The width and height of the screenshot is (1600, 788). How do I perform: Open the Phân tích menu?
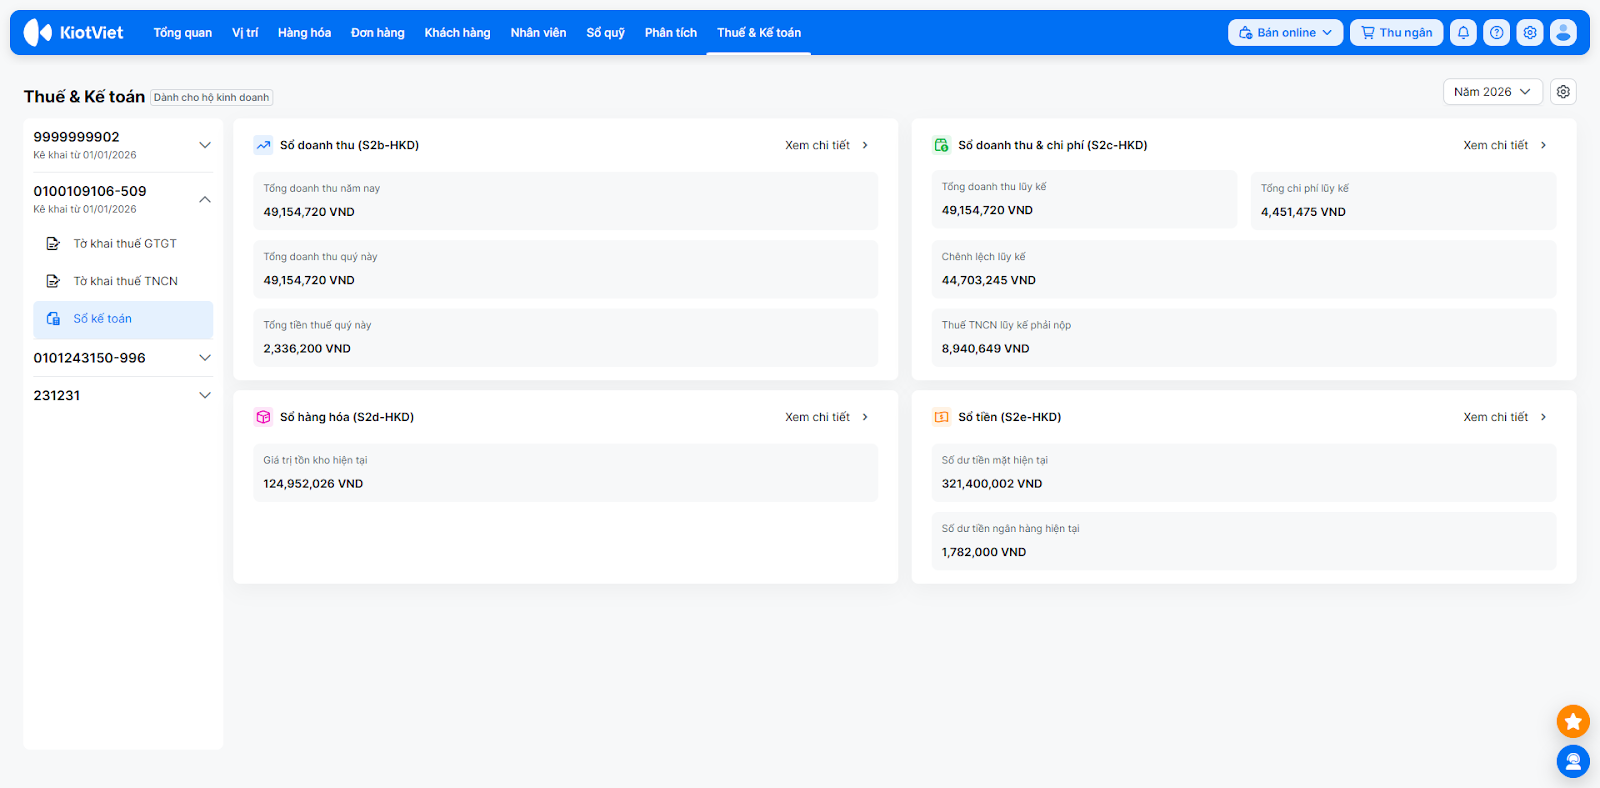671,33
